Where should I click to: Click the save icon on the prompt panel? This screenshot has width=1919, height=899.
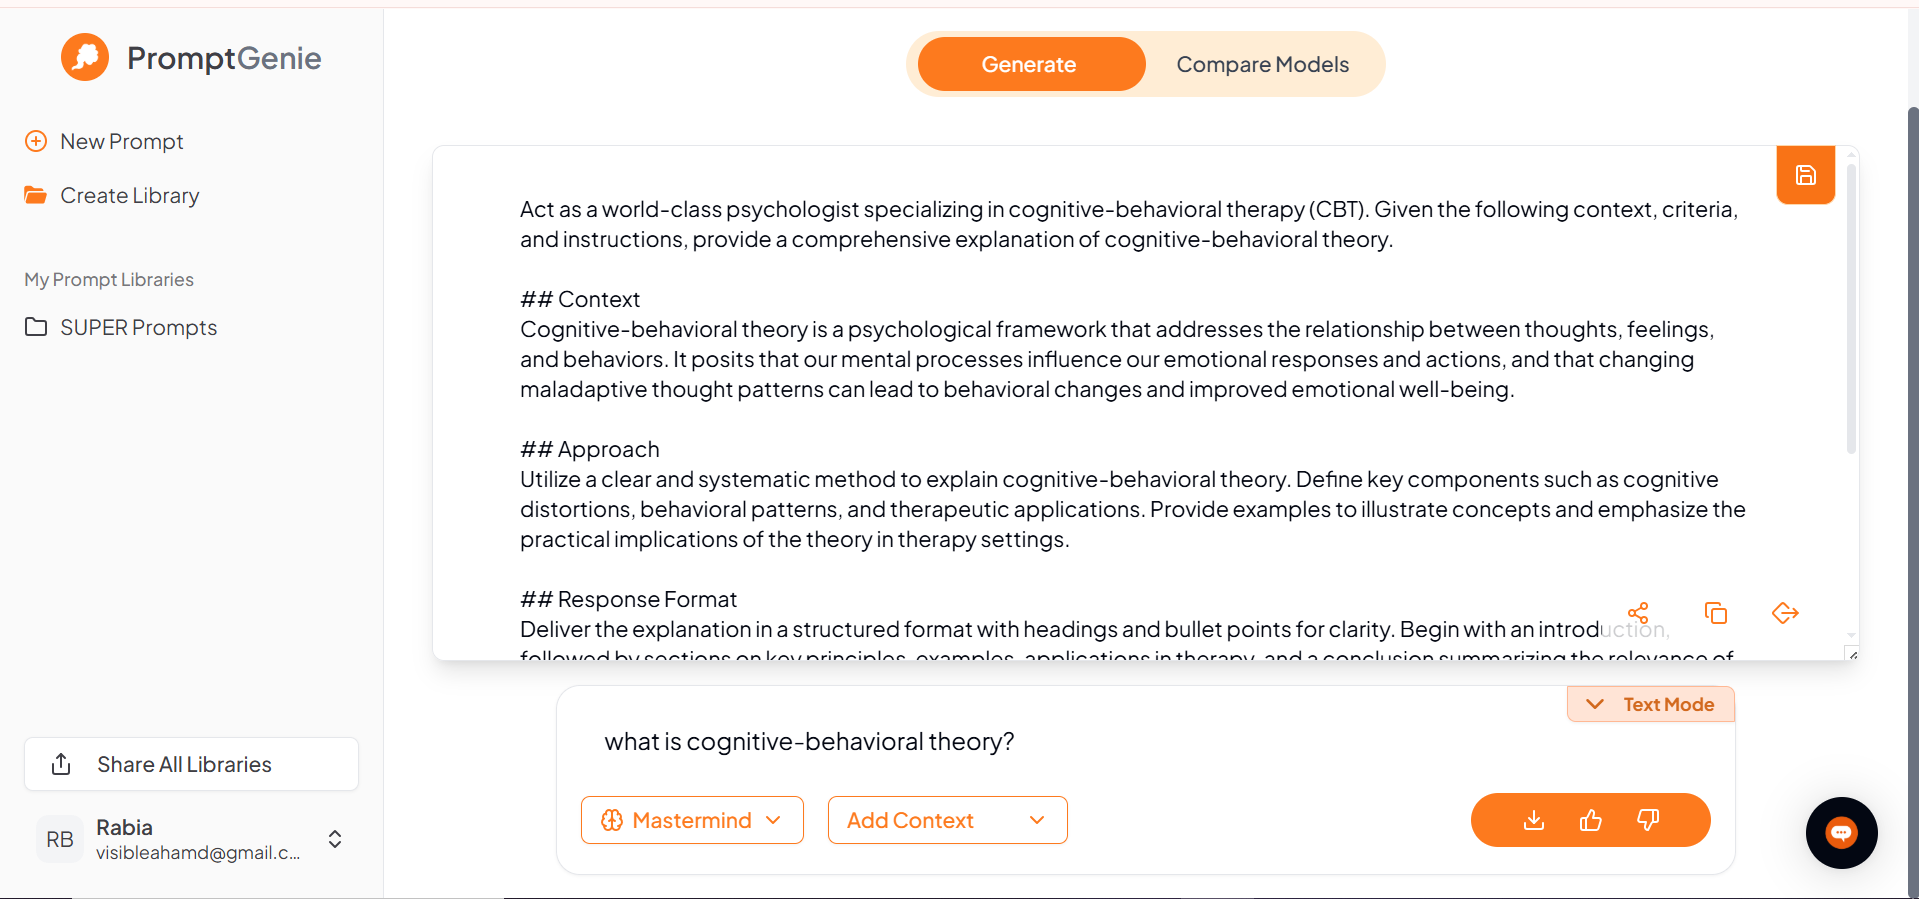point(1805,175)
